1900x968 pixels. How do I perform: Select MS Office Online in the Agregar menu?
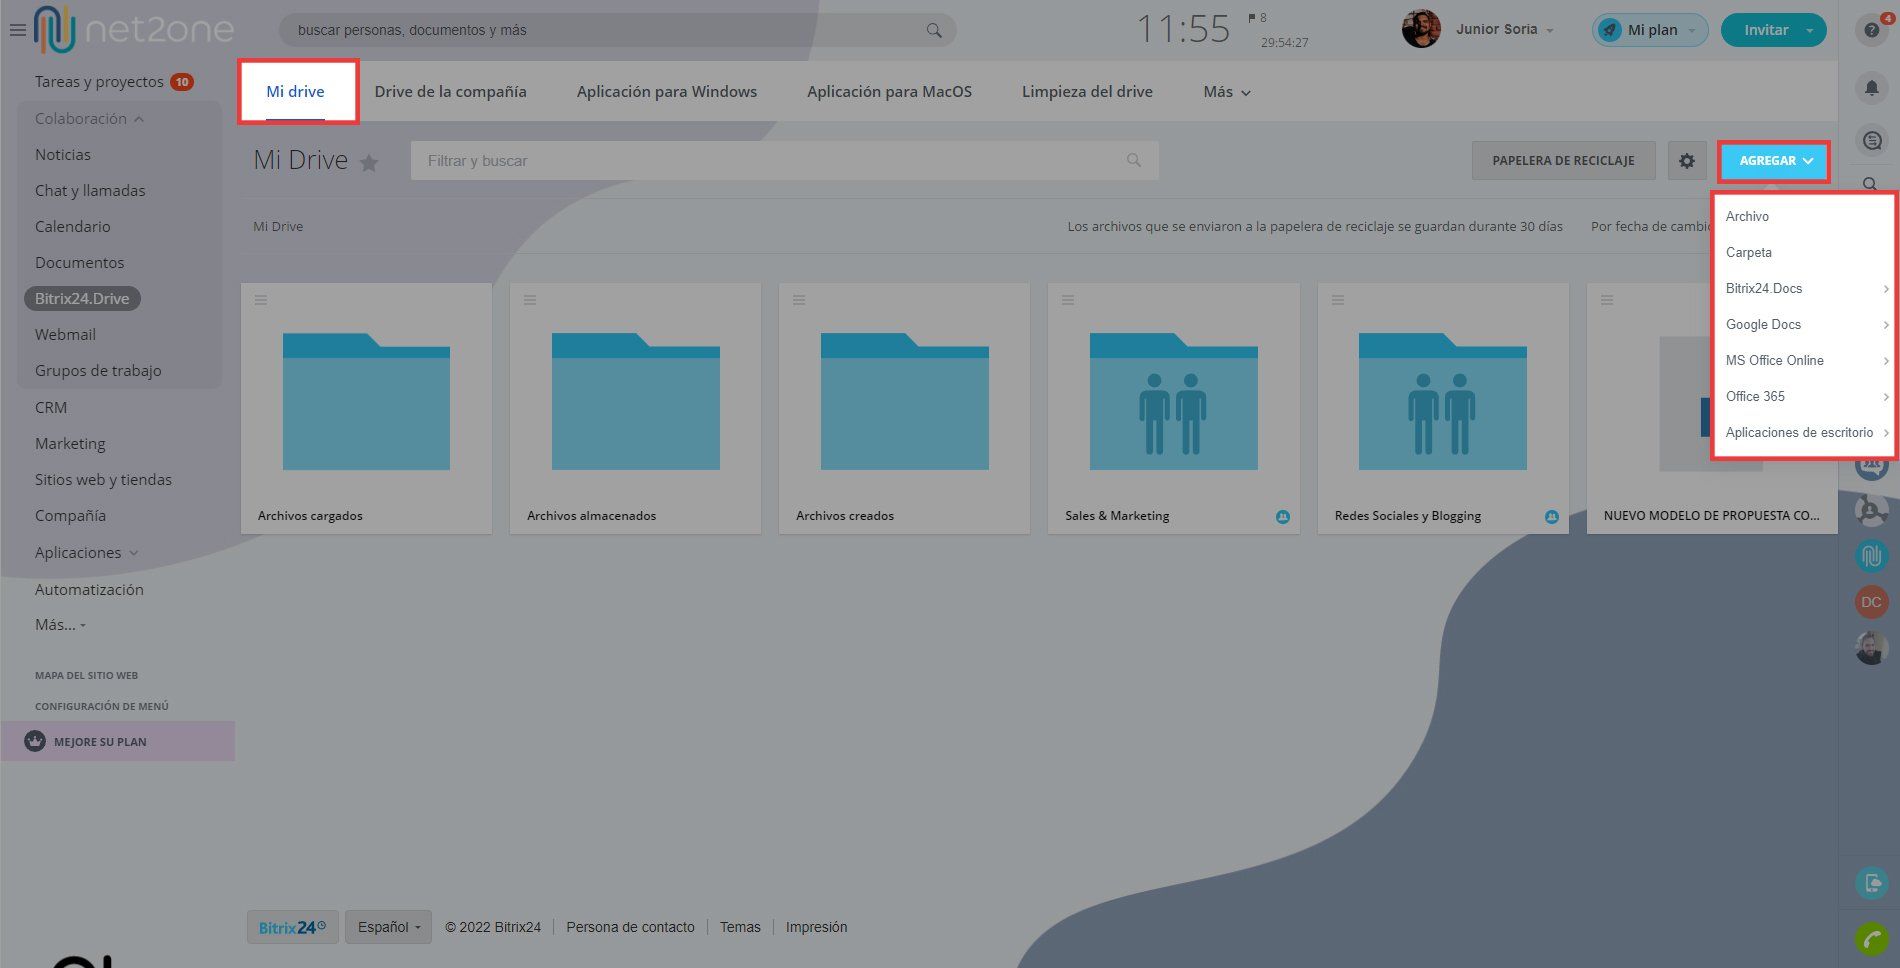tap(1804, 360)
